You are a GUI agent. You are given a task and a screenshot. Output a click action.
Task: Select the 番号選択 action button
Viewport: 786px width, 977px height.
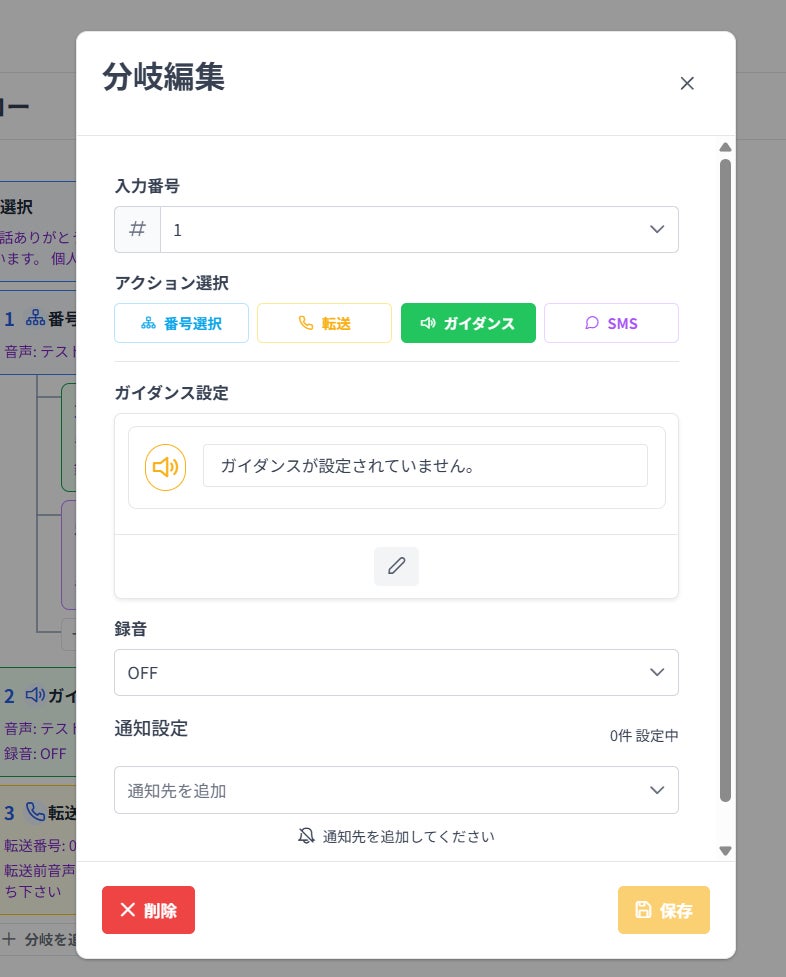point(181,323)
